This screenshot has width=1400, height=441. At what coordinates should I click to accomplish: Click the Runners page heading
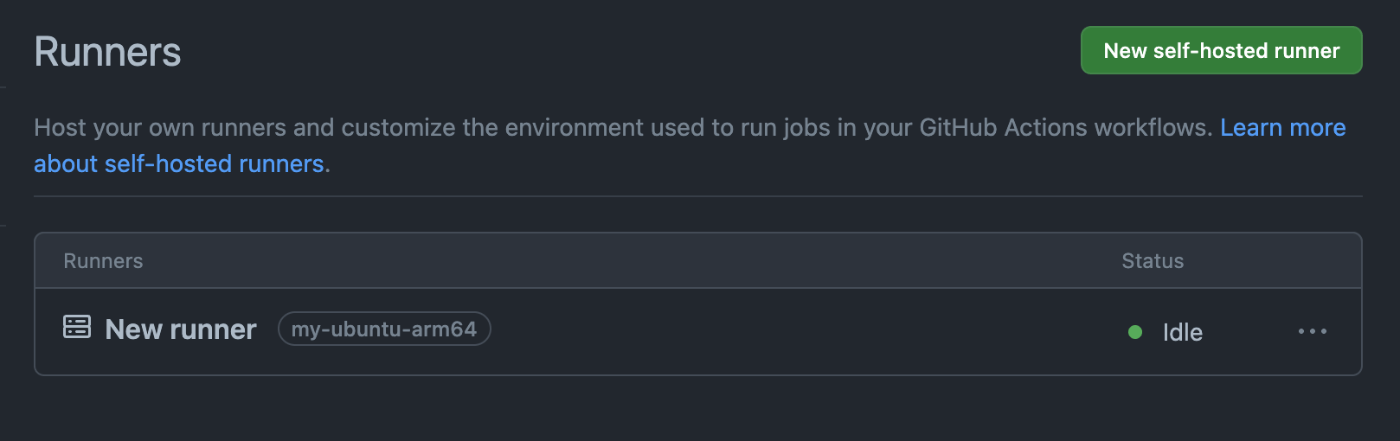click(108, 52)
